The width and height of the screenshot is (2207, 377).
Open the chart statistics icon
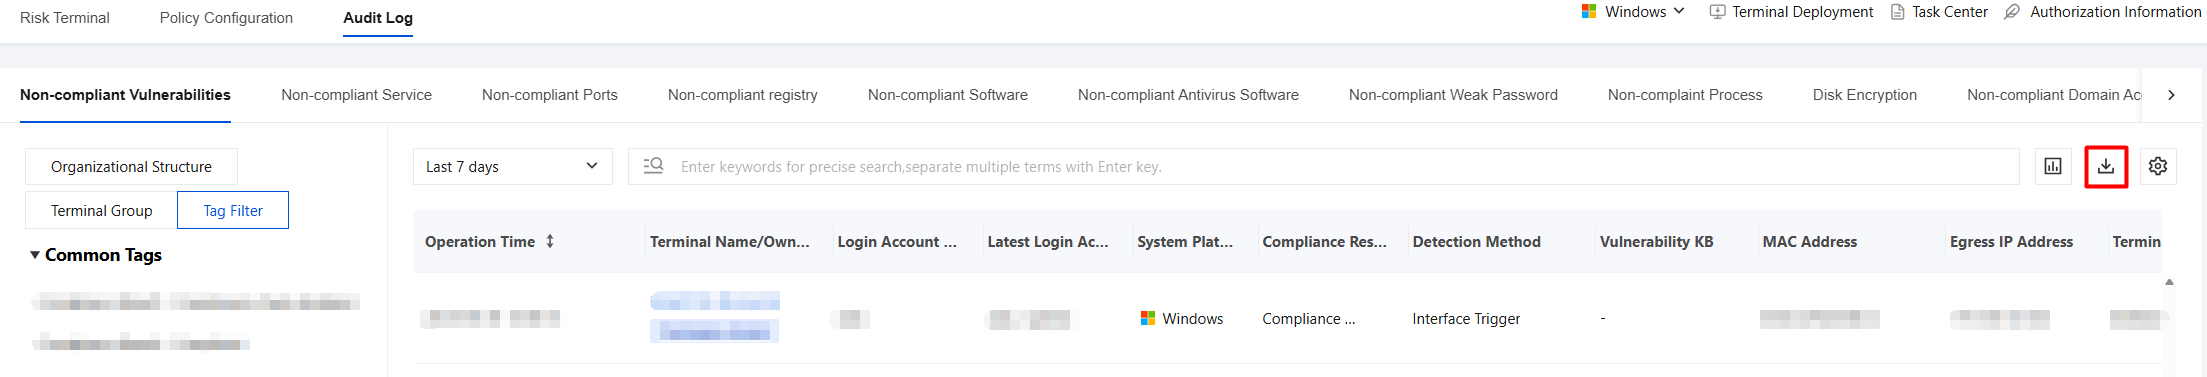click(2053, 166)
